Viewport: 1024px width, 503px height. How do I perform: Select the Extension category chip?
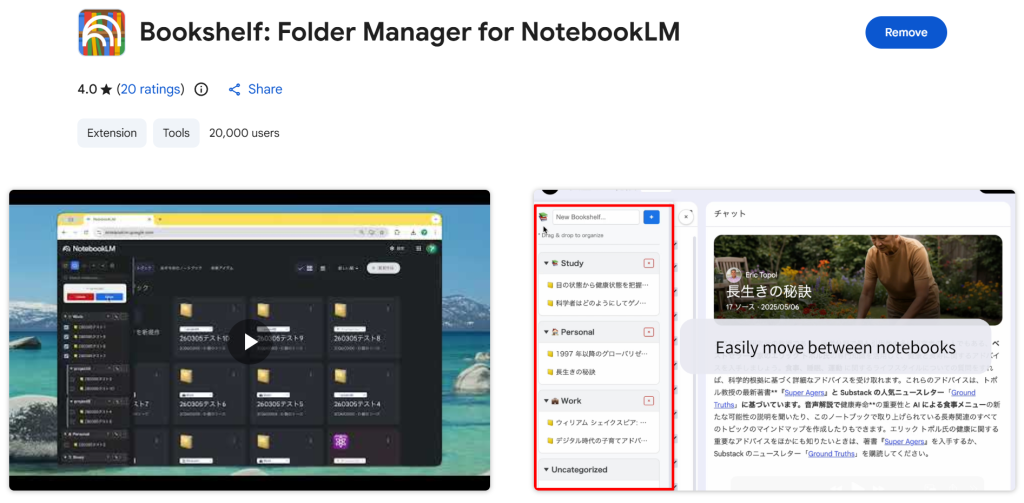pos(112,133)
